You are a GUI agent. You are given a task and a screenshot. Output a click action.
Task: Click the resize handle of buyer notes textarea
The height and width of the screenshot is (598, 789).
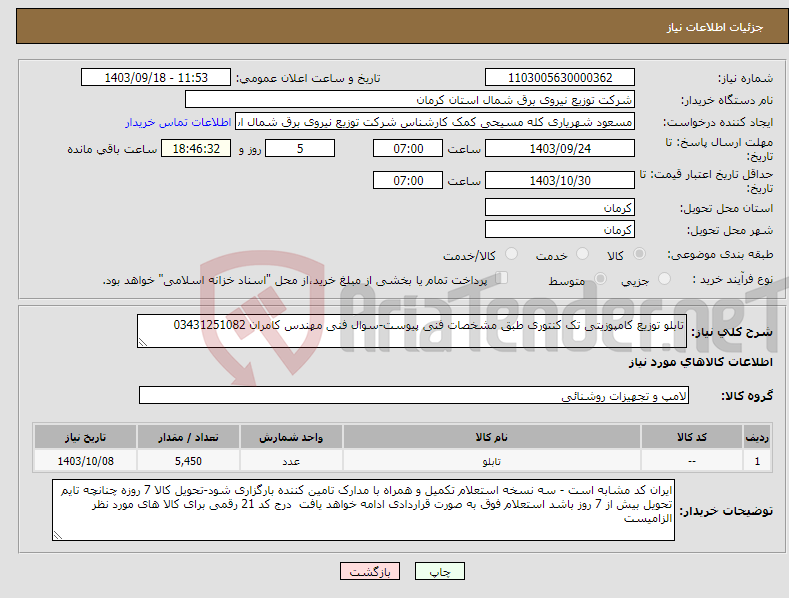[x=58, y=536]
